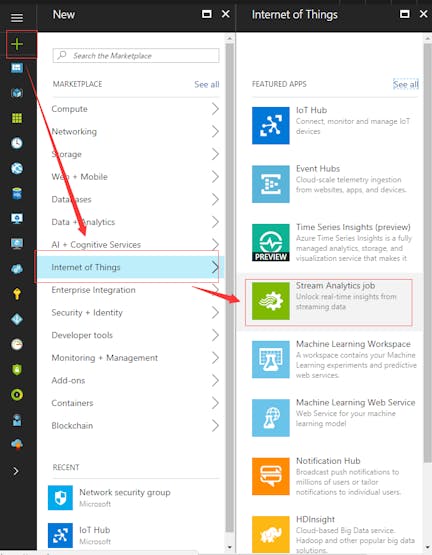Choose the Stream Analytics job icon
The height and width of the screenshot is (555, 432).
click(x=271, y=301)
